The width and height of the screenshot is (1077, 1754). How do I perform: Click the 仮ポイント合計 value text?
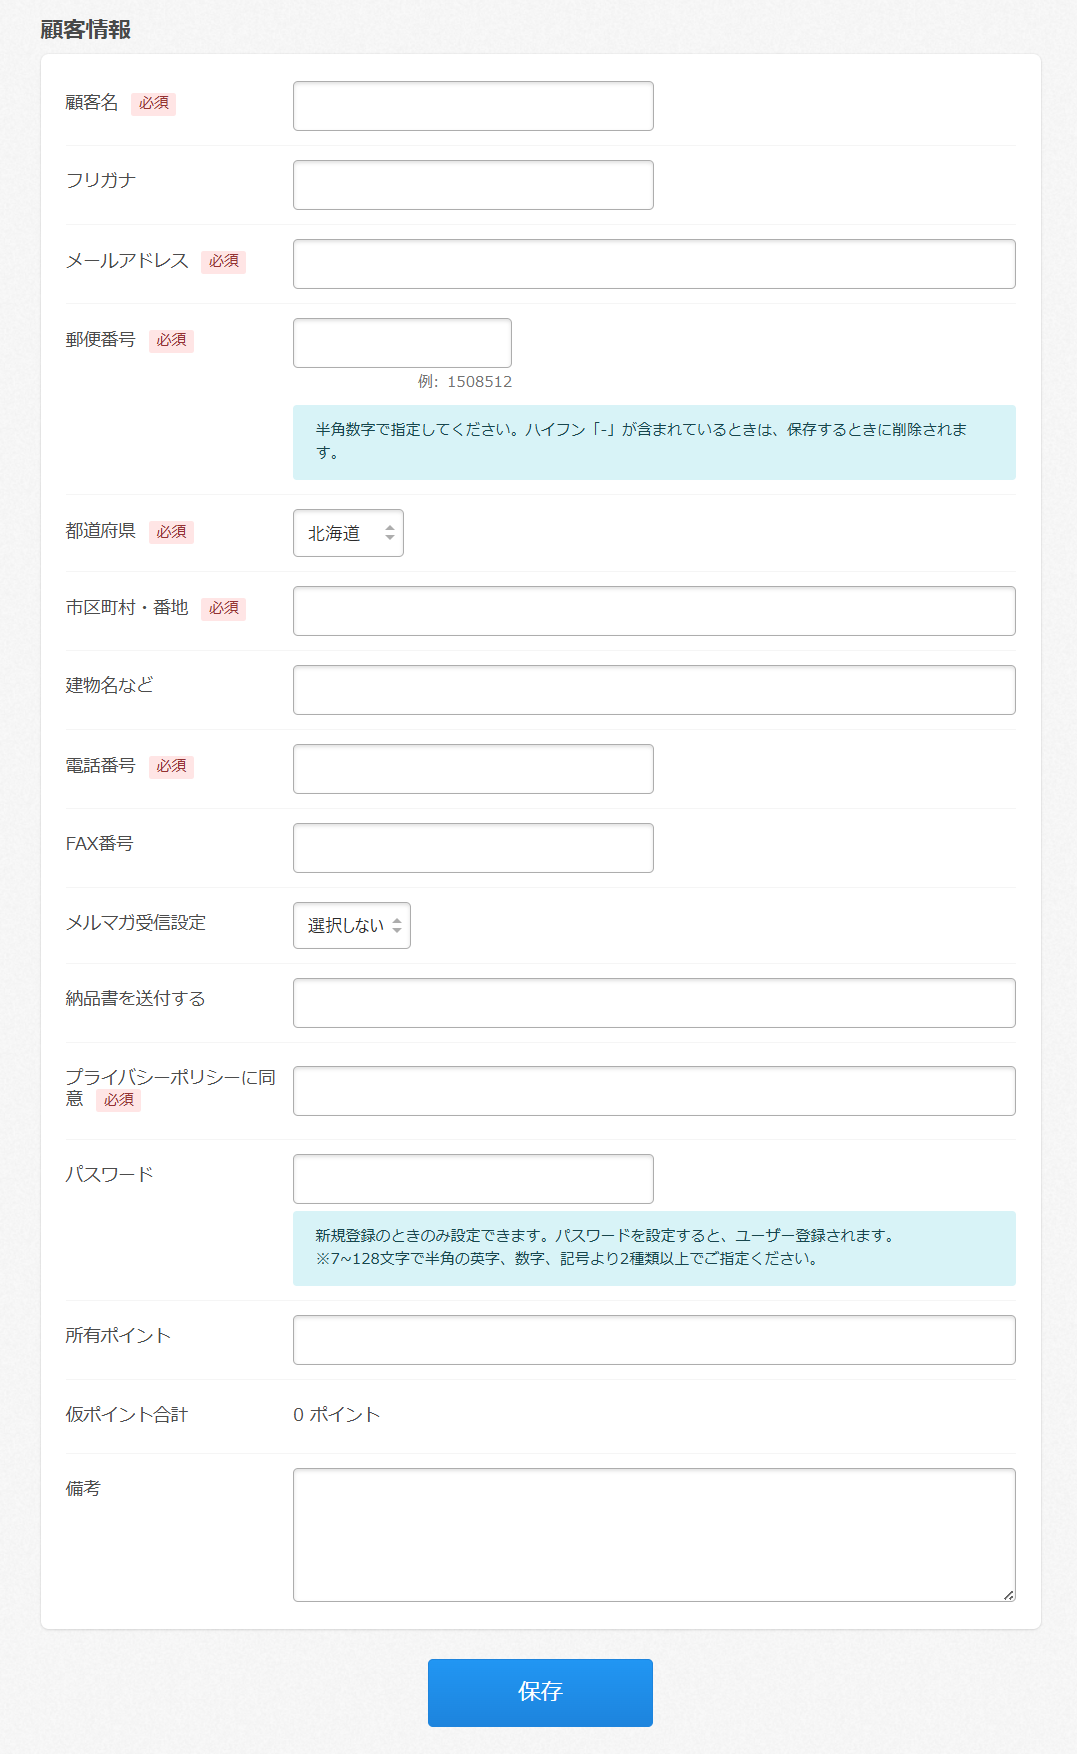click(x=337, y=1415)
